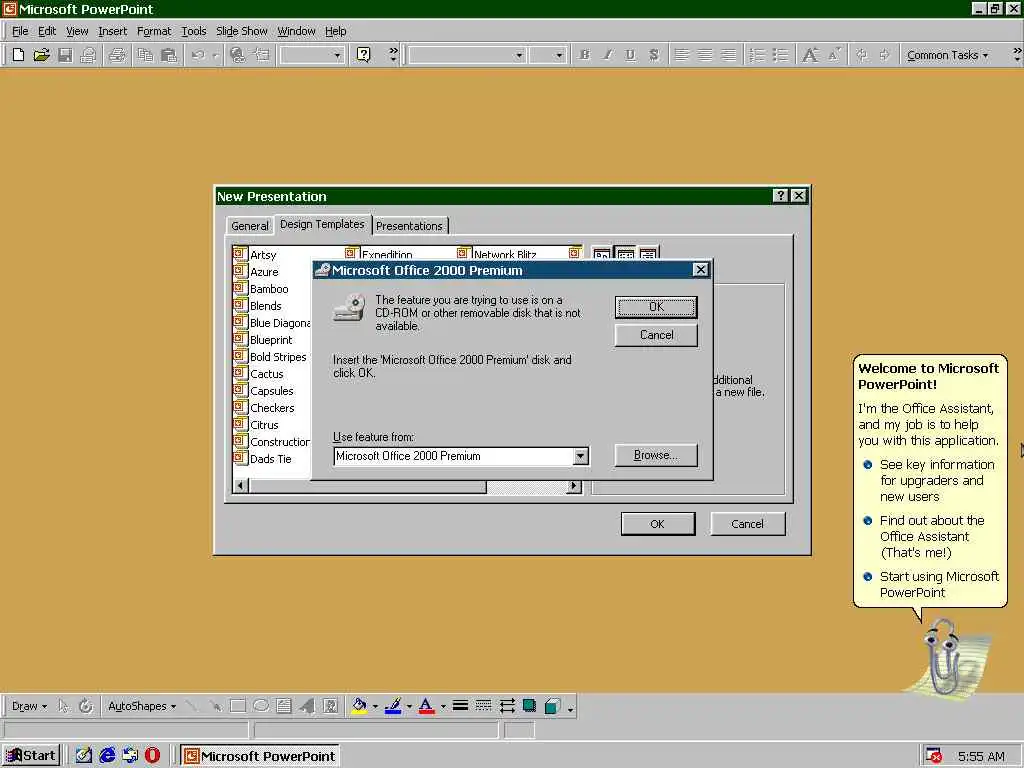
Task: Toggle Align Left button
Action: (681, 55)
